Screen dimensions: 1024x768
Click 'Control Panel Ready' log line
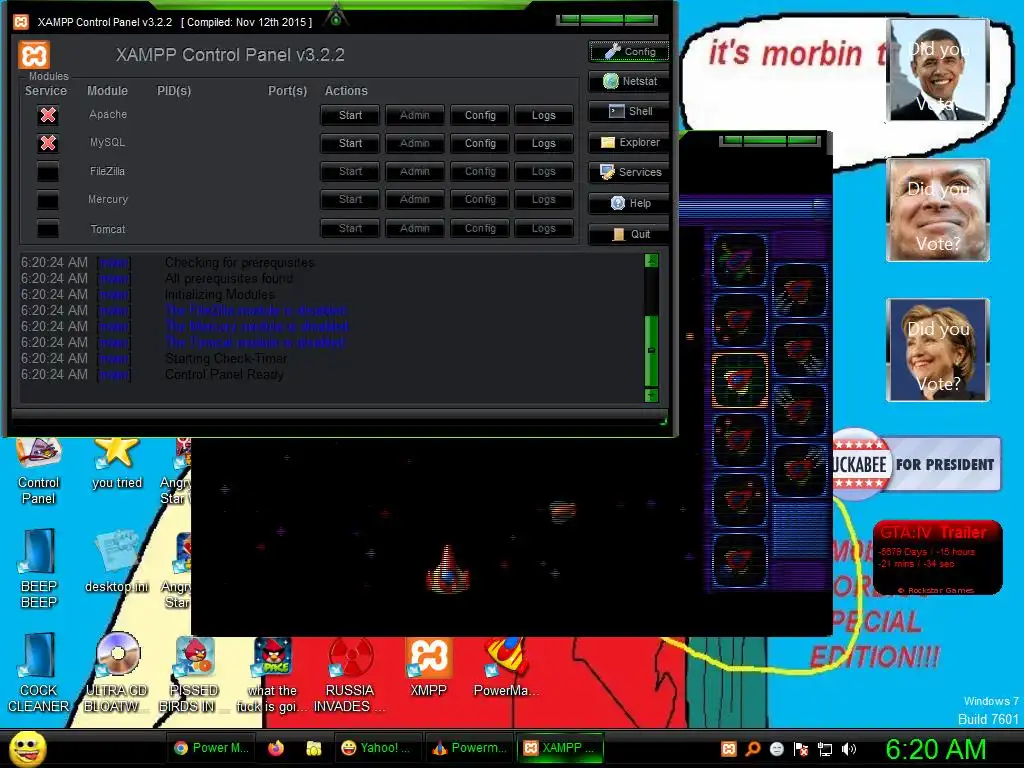pyautogui.click(x=224, y=374)
